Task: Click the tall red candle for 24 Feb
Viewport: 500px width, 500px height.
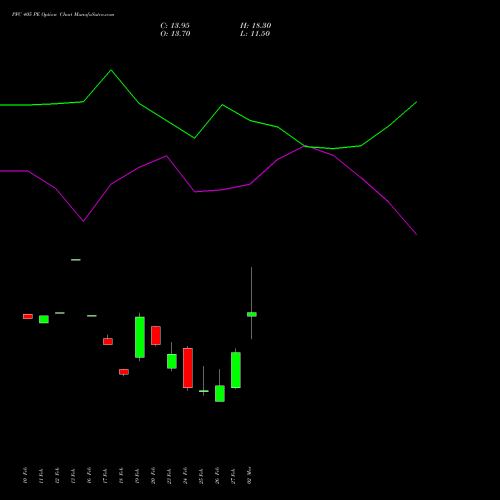Action: point(188,368)
